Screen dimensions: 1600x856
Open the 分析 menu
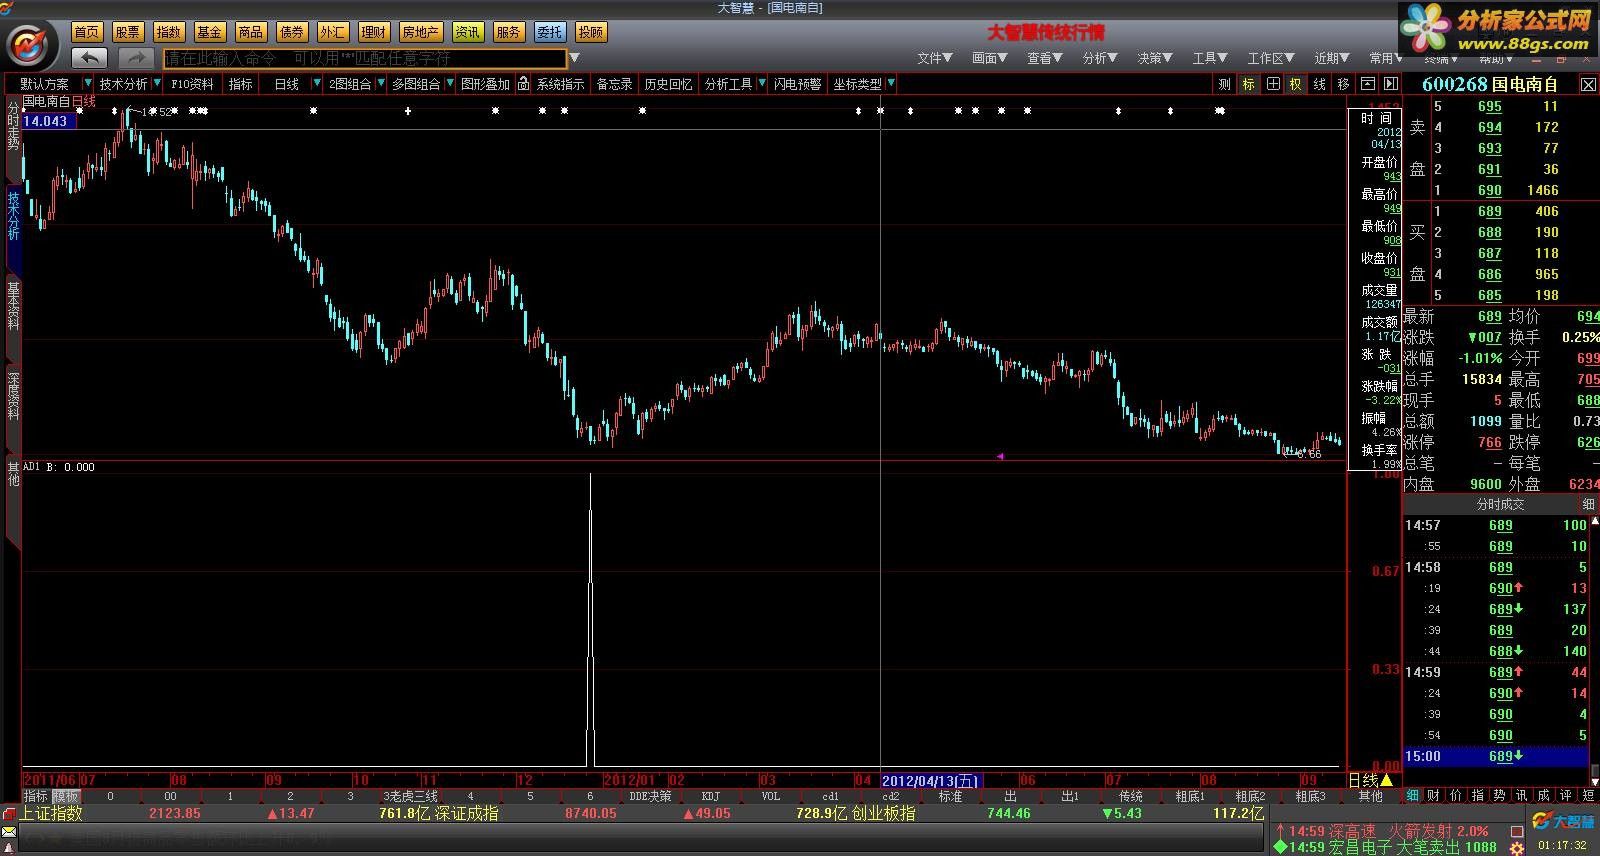coord(1099,58)
